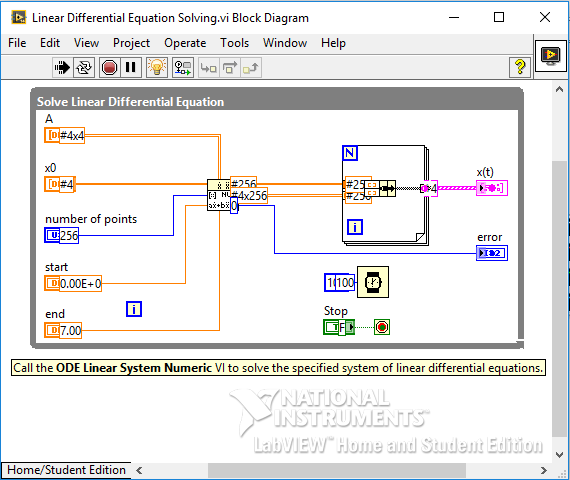Viewport: 570px width, 480px height.
Task: Click Step Into toolbar icon
Action: click(209, 68)
